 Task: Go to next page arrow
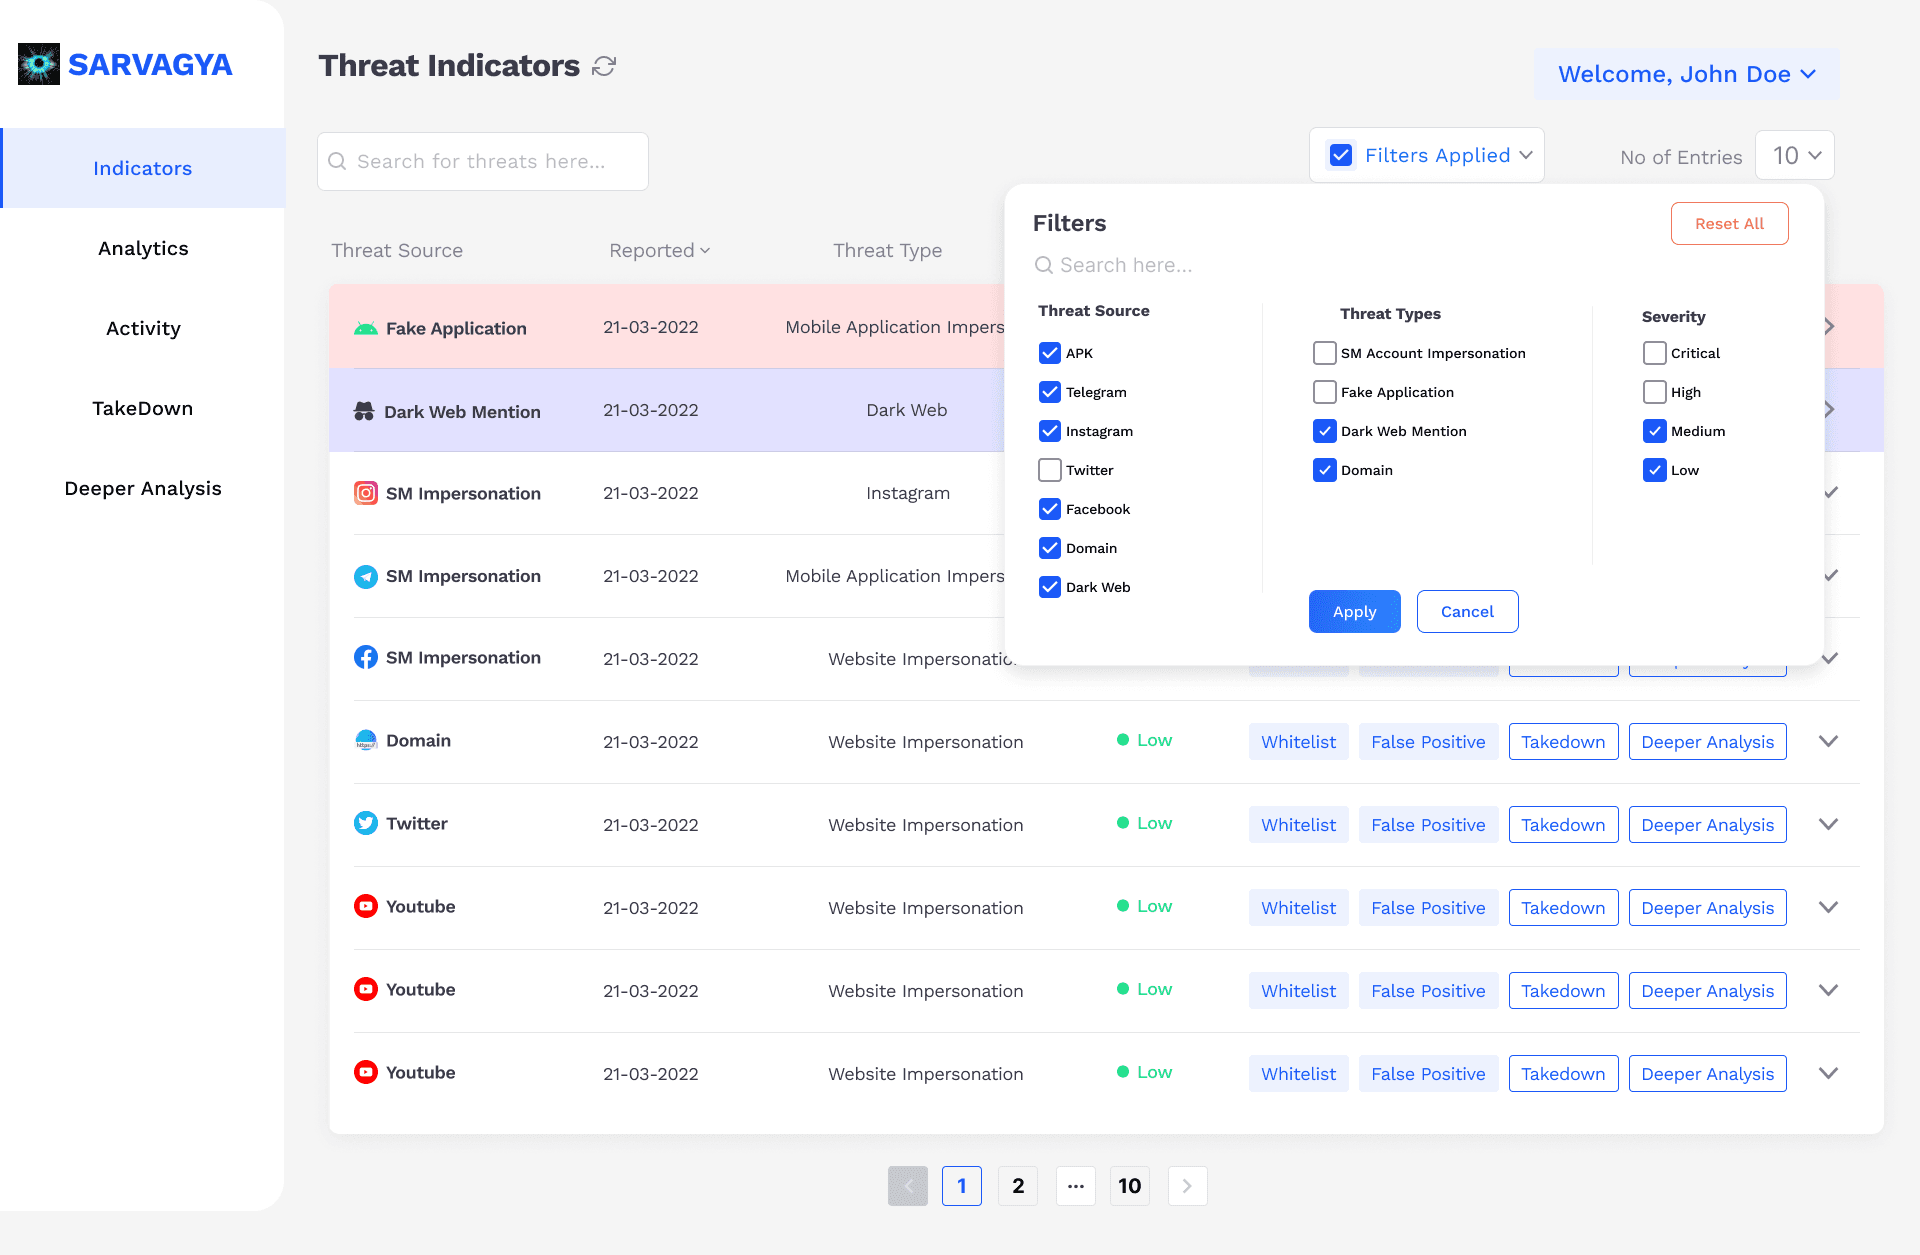tap(1188, 1186)
